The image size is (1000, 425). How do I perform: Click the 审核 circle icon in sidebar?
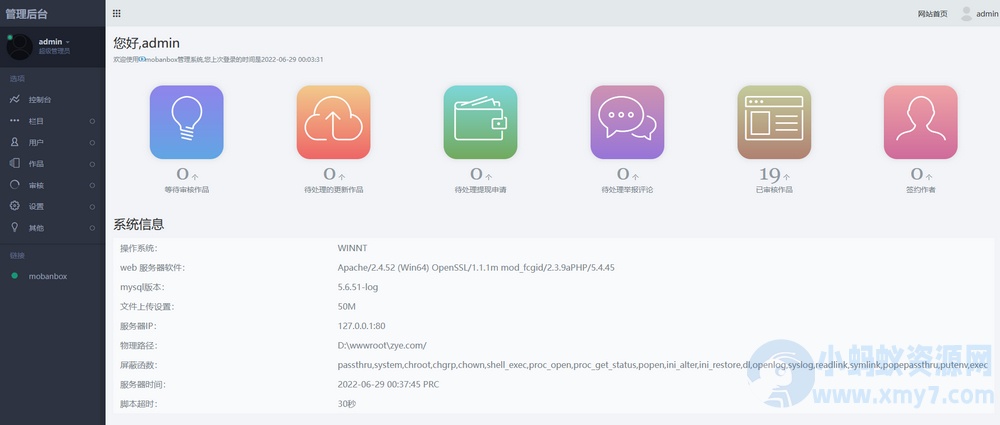click(x=15, y=185)
